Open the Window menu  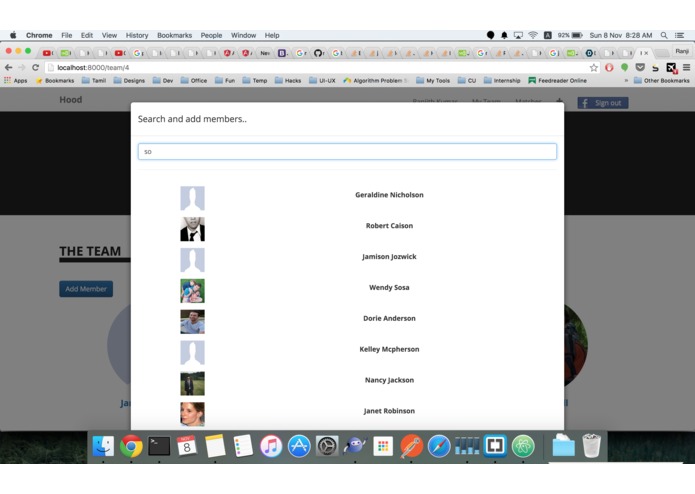(243, 35)
